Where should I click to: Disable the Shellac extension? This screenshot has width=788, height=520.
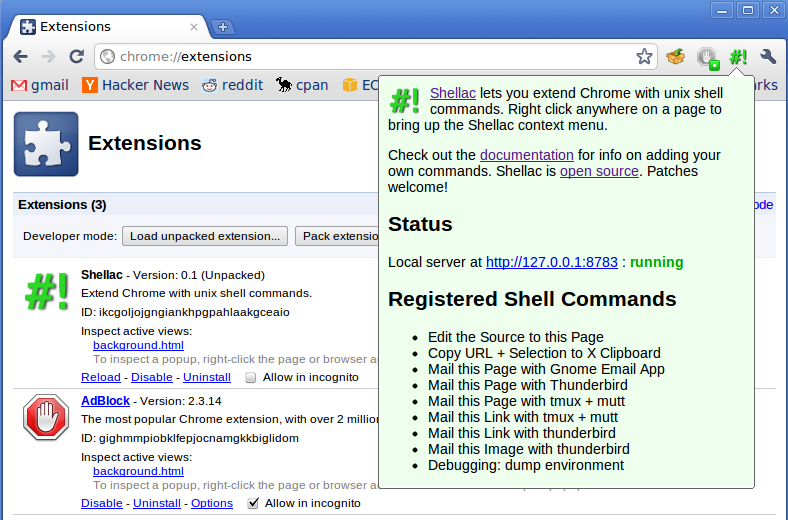click(x=152, y=377)
